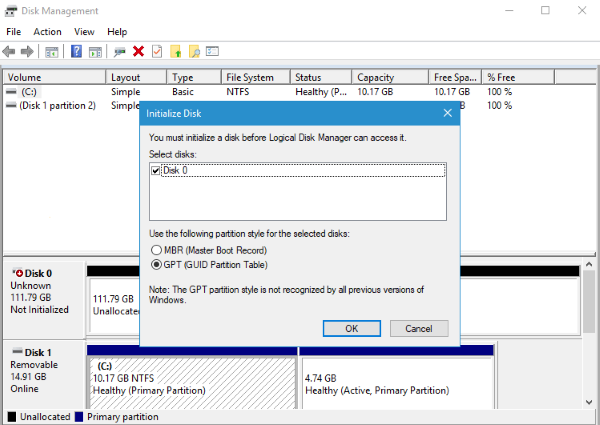Select GPT (GUID Partition Table) option
Viewport: 600px width, 425px height.
pyautogui.click(x=155, y=265)
